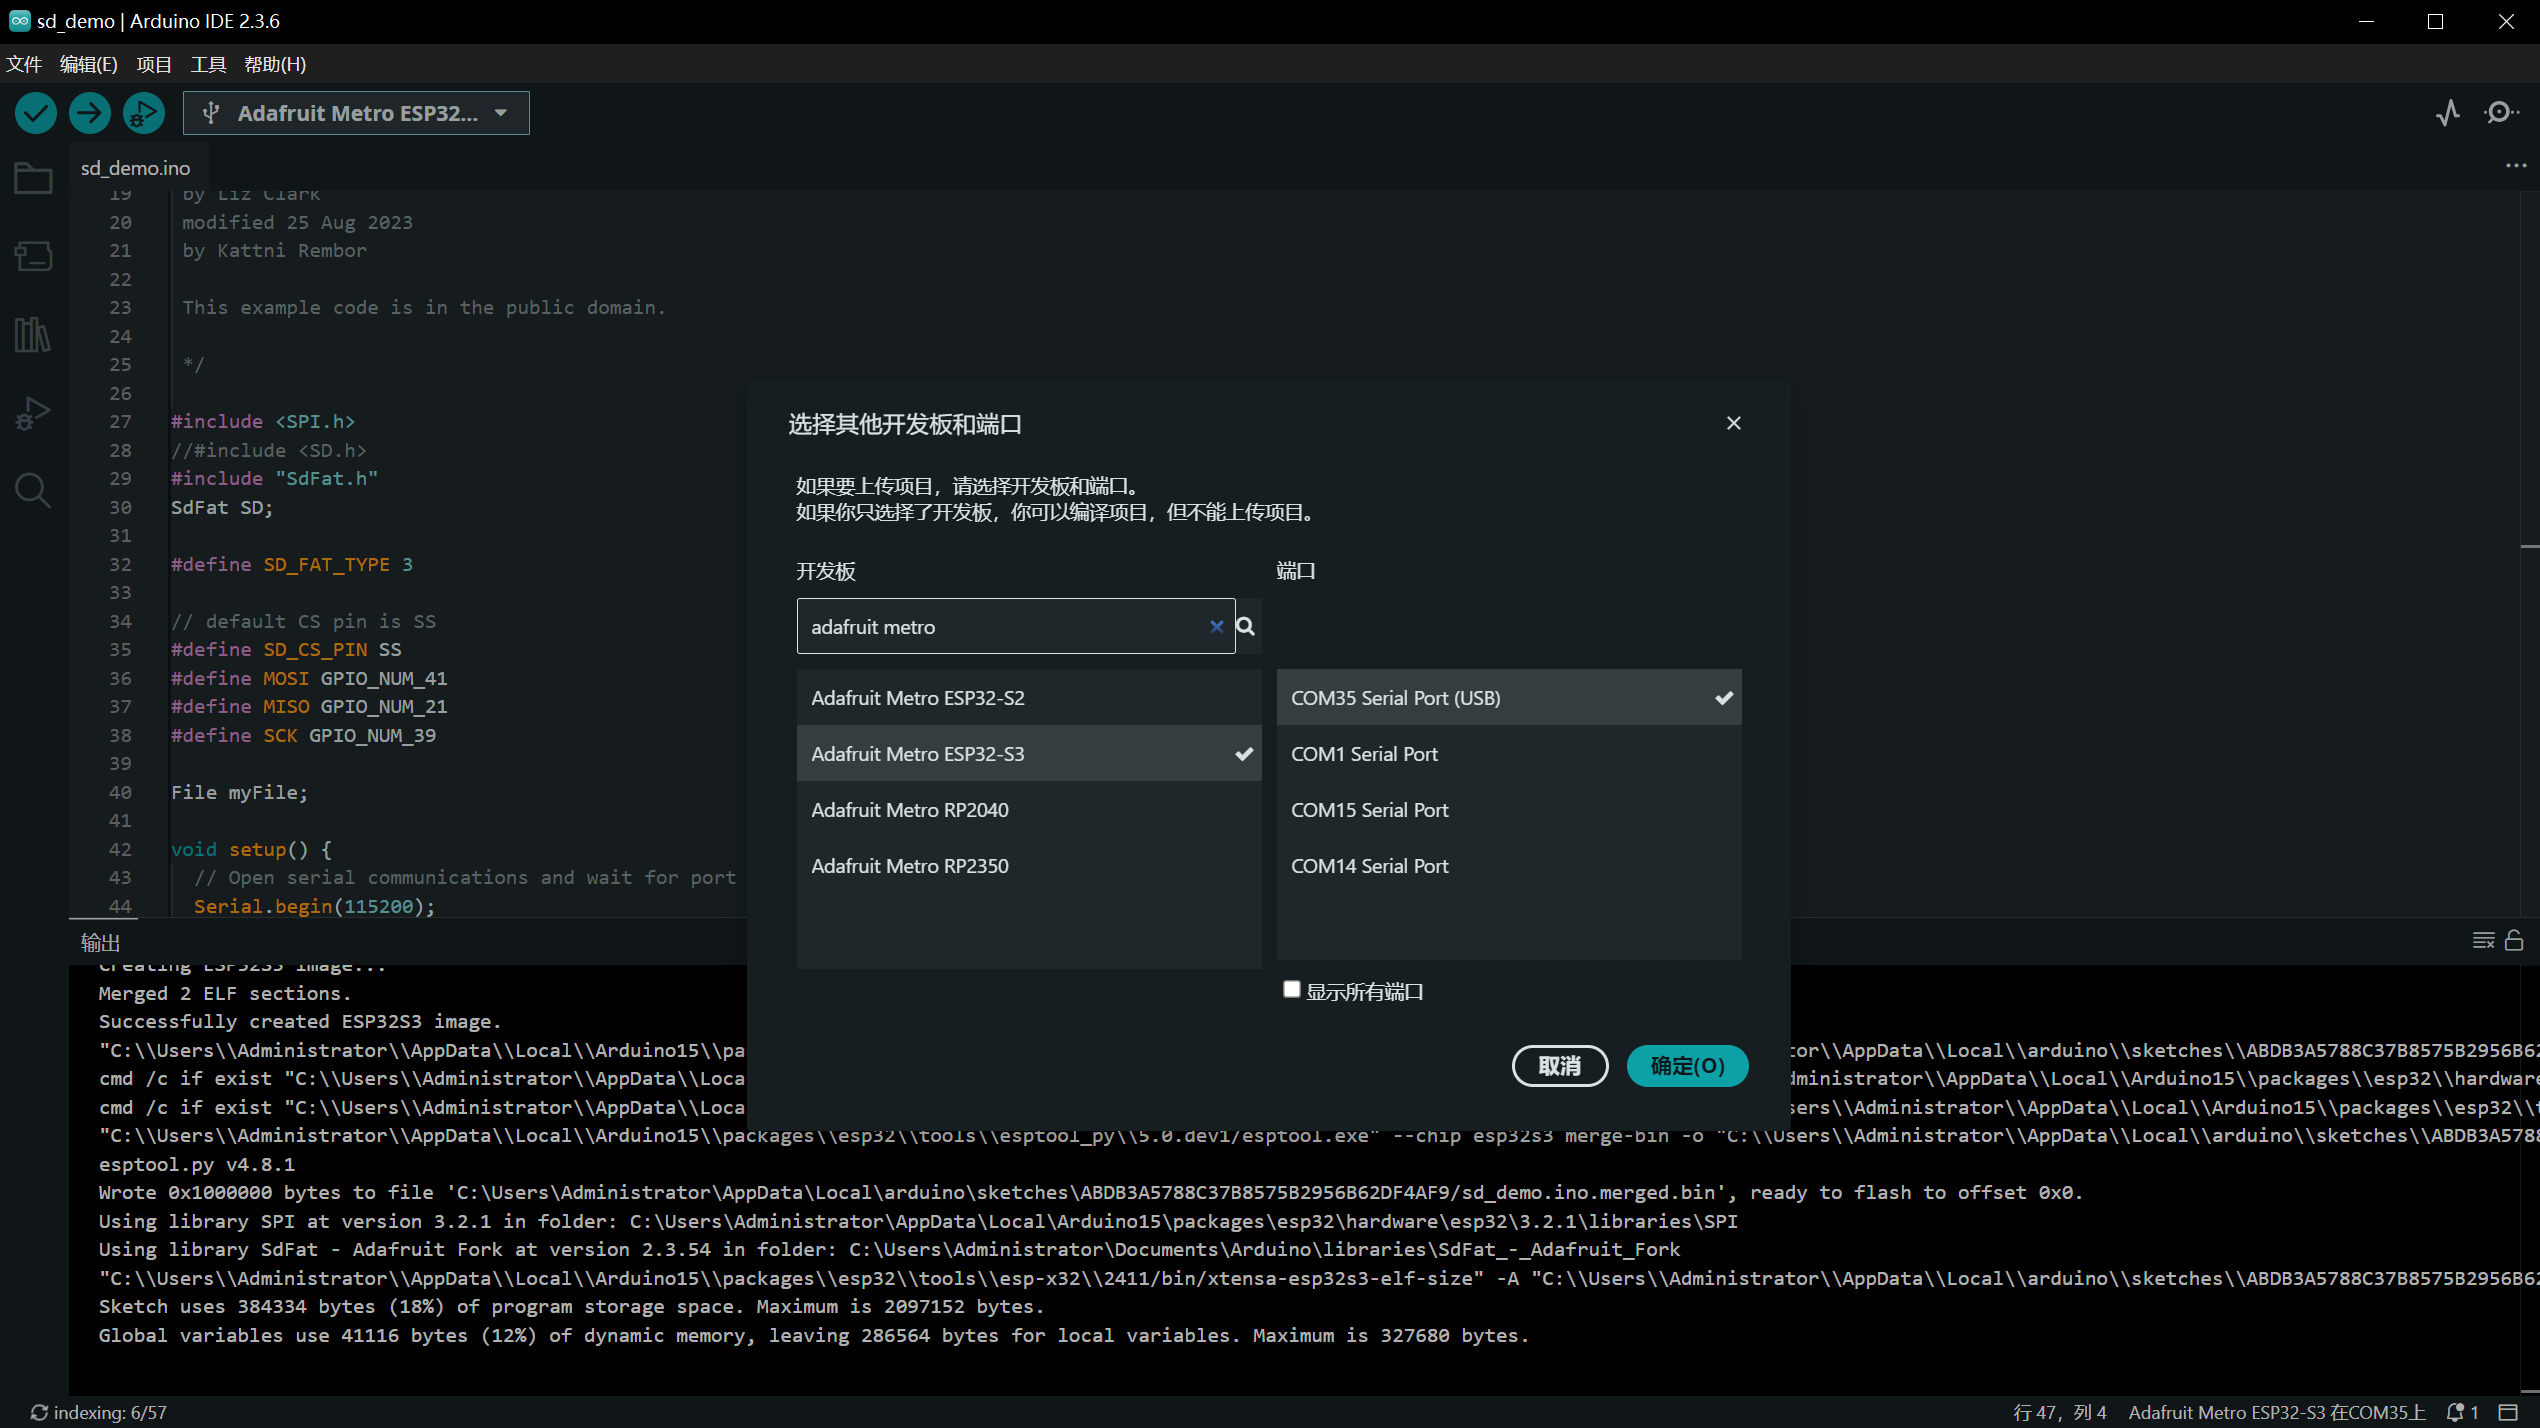
Task: Select Adafruit Metro RP2350 board
Action: coord(1029,866)
